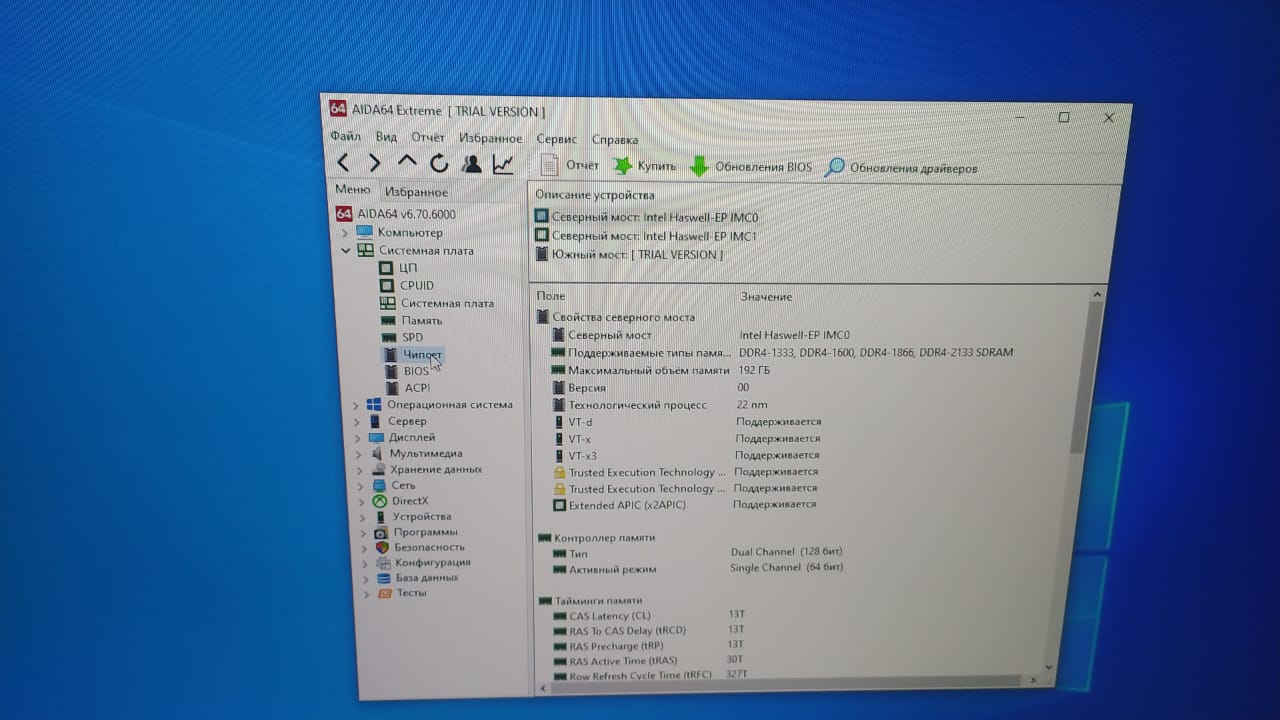This screenshot has height=720, width=1280.
Task: Select the CPUID tree item
Action: click(x=407, y=286)
